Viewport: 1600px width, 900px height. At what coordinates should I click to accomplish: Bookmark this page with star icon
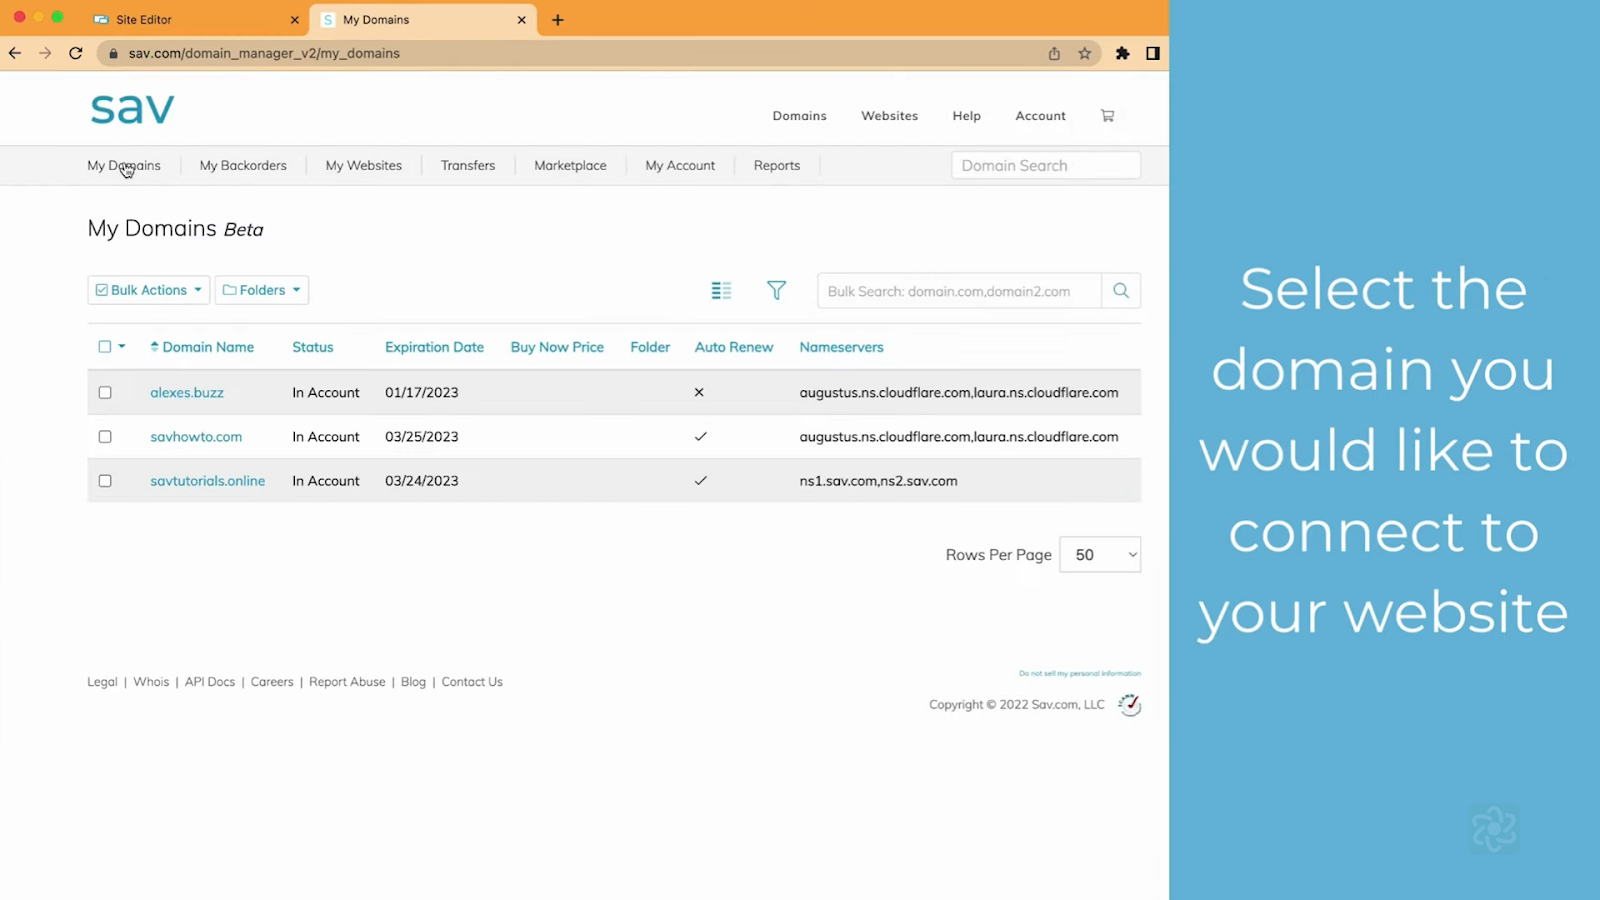(1084, 54)
